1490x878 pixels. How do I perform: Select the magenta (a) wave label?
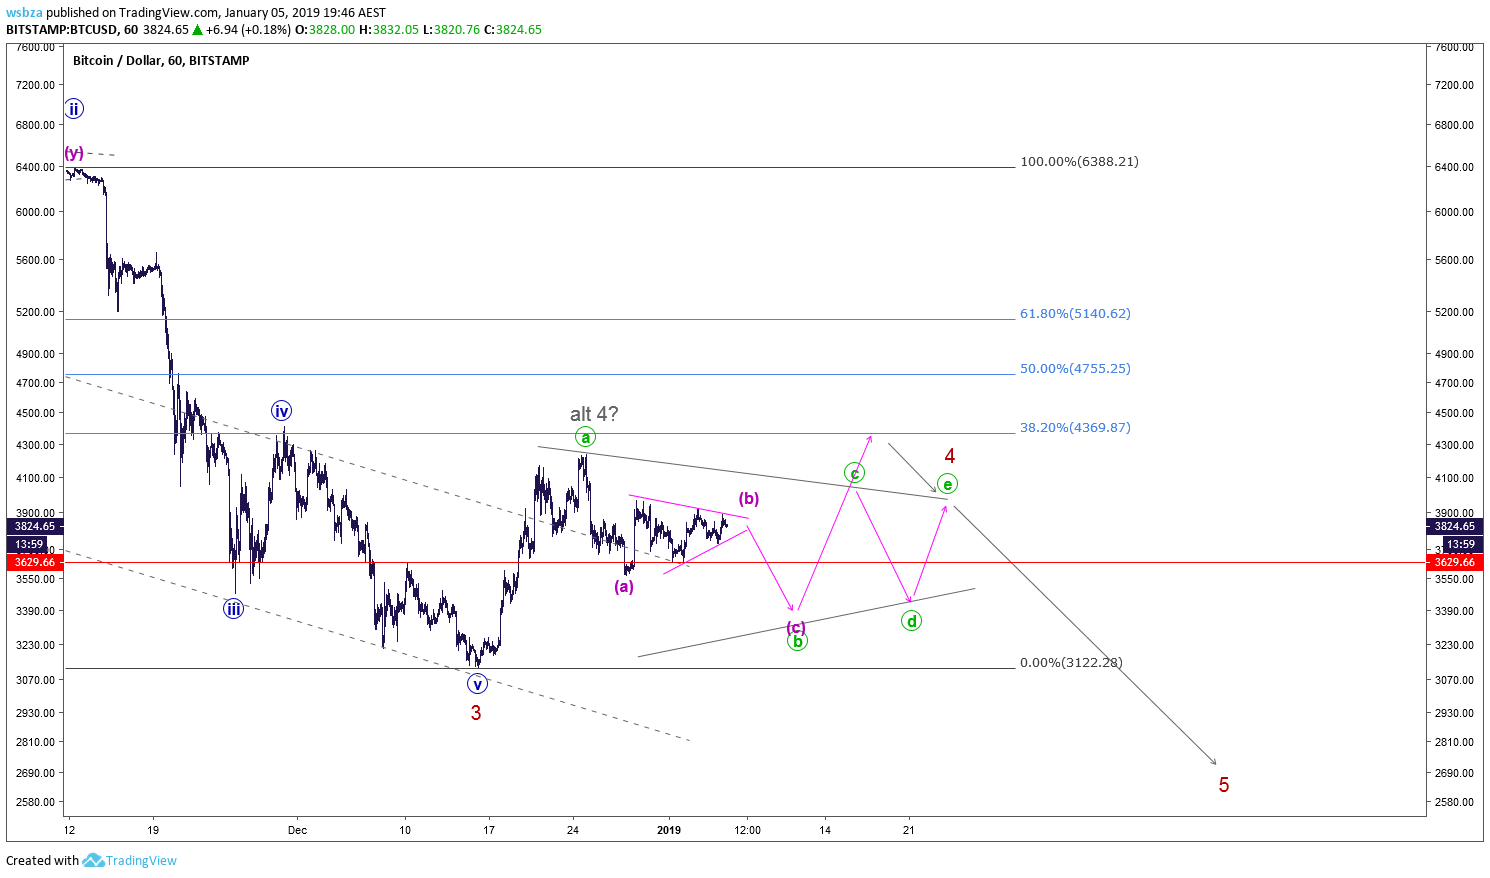pyautogui.click(x=624, y=586)
